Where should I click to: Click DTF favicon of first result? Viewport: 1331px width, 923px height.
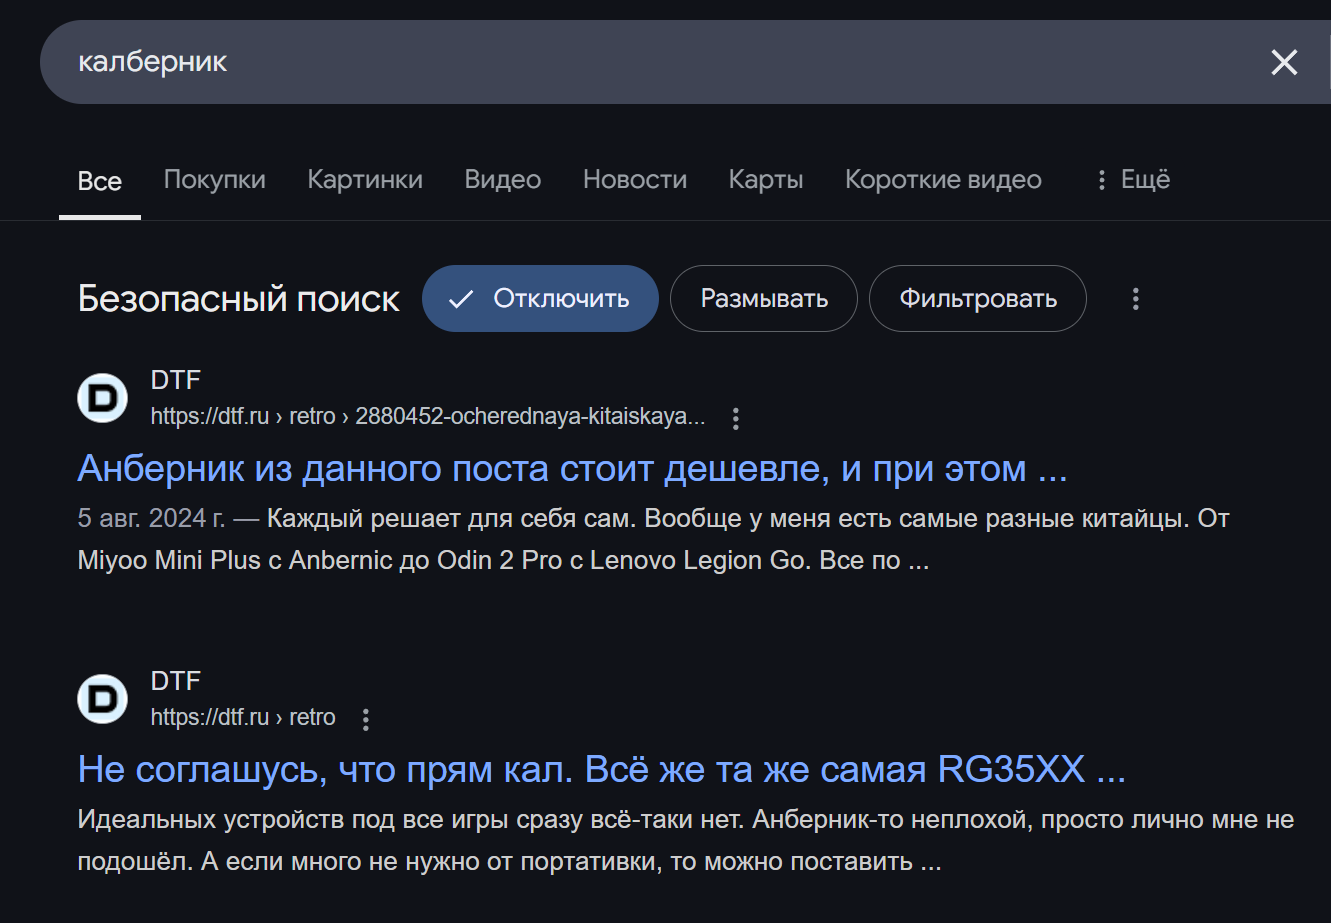[x=103, y=398]
